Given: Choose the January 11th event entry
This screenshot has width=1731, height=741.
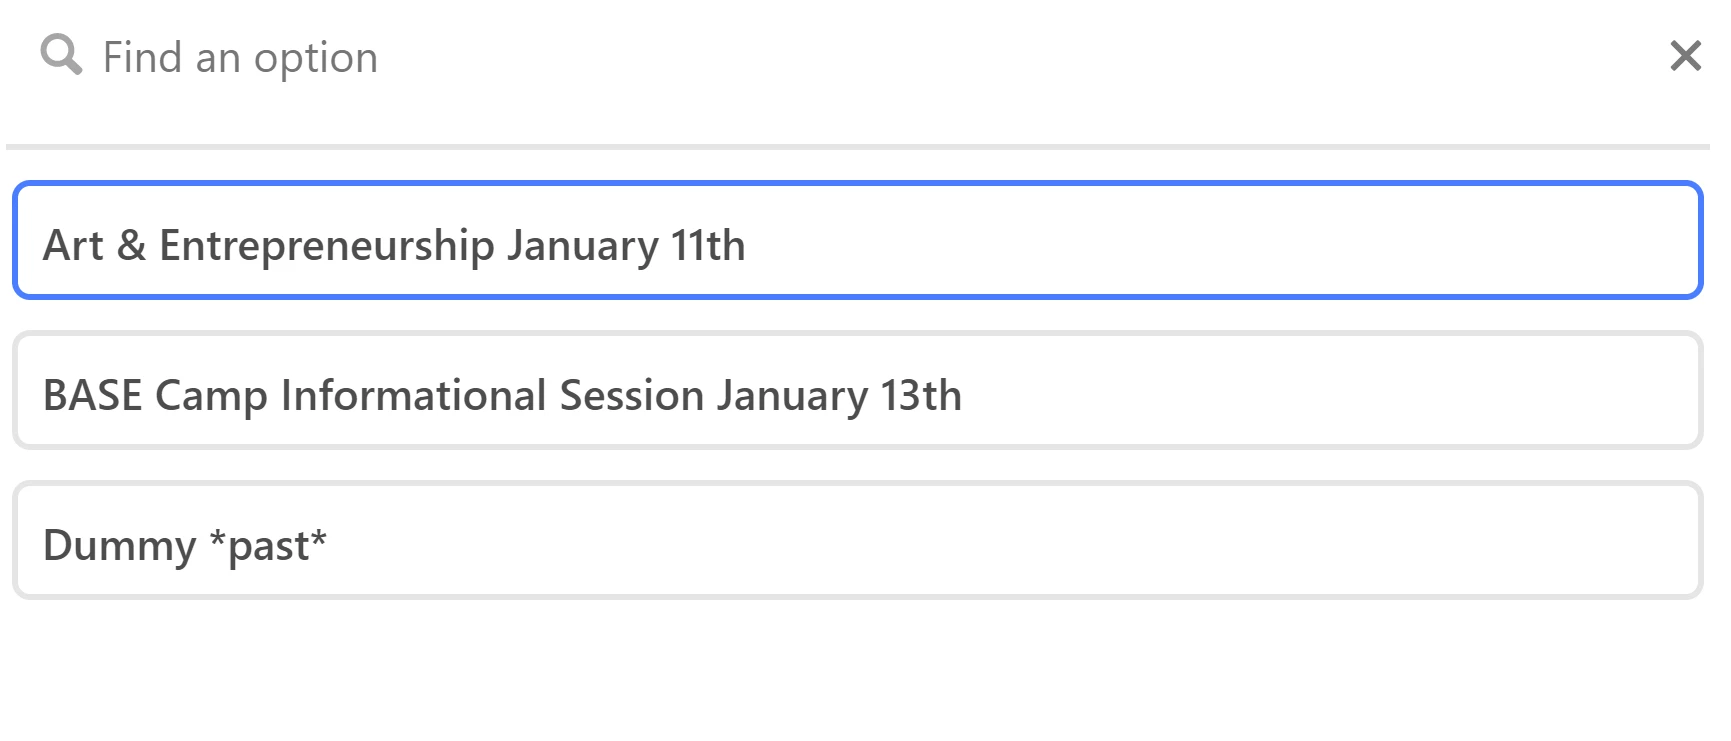Looking at the screenshot, I should tap(857, 240).
